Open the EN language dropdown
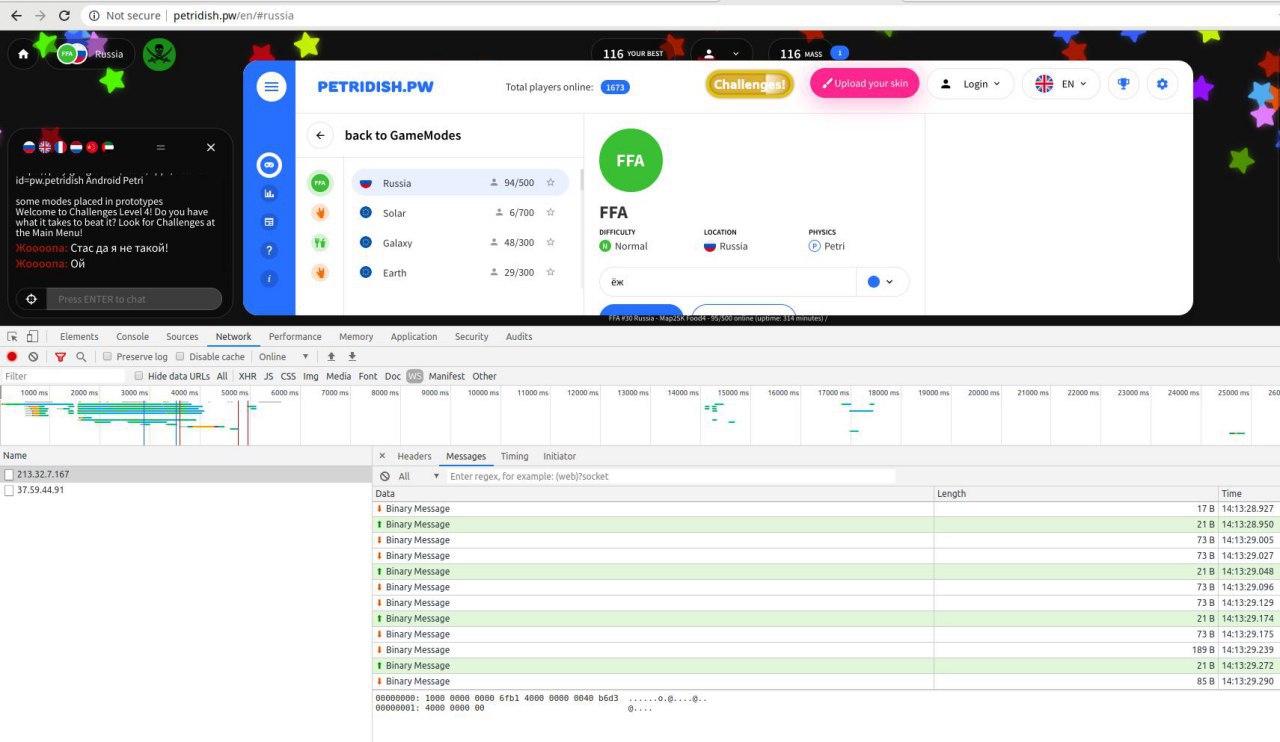The width and height of the screenshot is (1280, 742). pos(1061,84)
